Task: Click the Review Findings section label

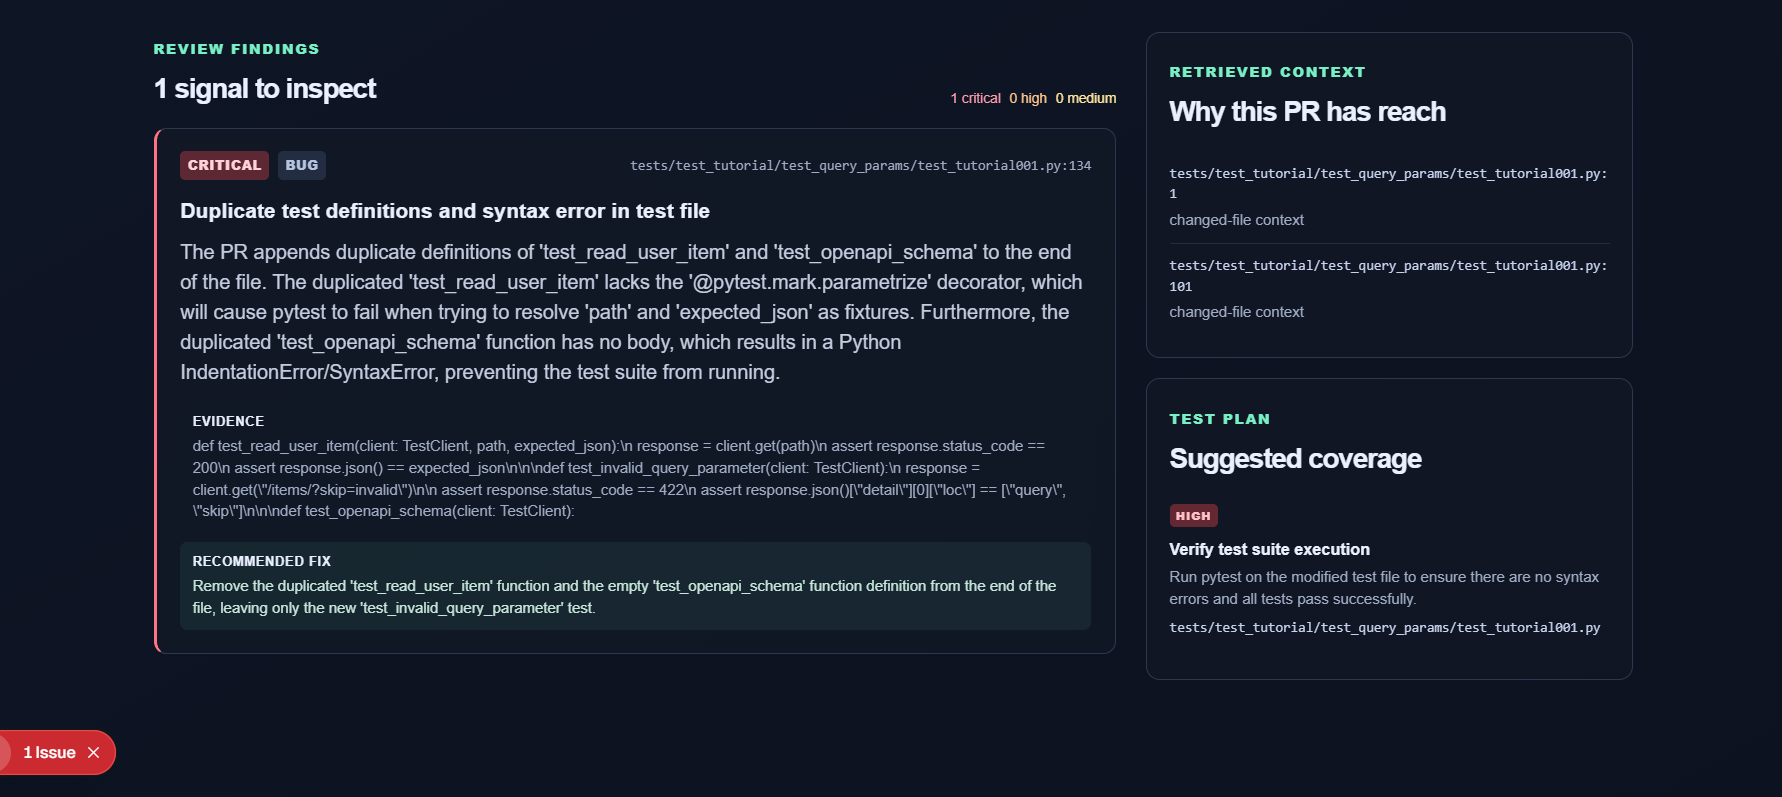Action: click(236, 49)
